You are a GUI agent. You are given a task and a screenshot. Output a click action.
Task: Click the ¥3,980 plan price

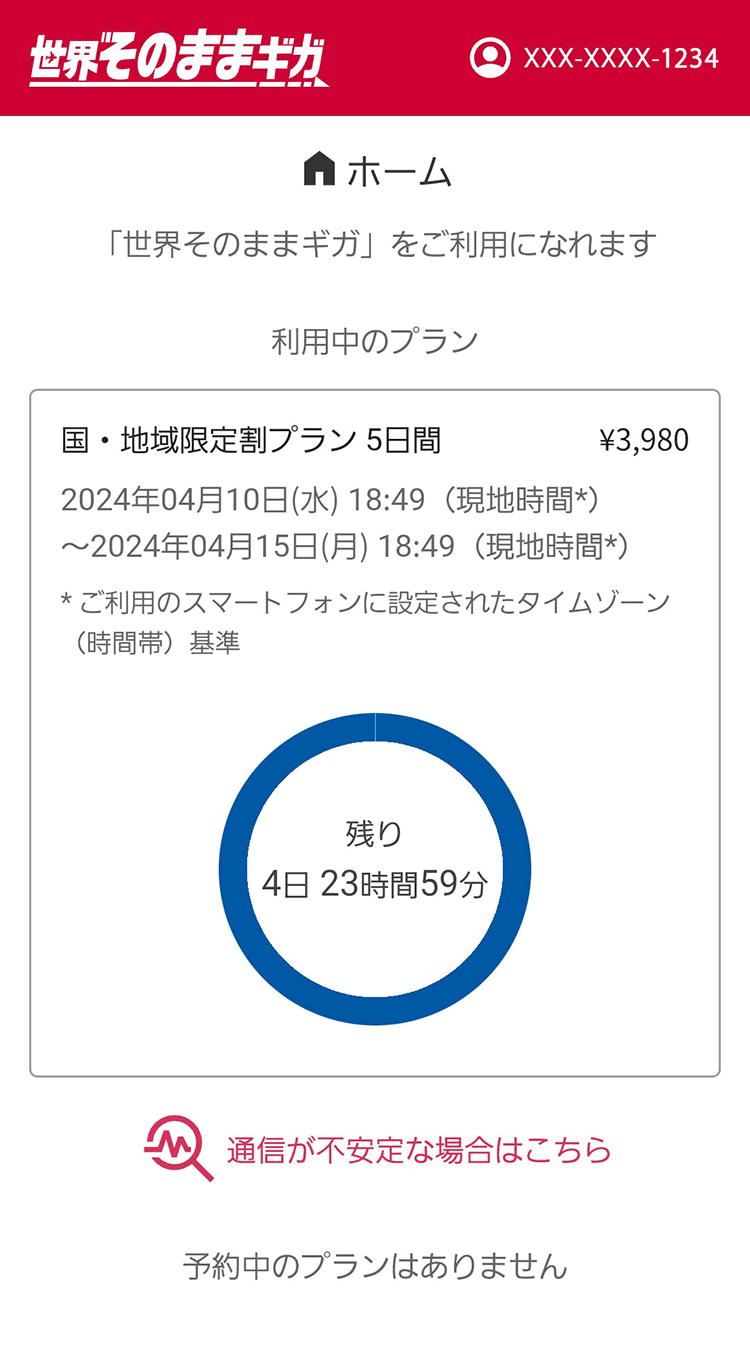(644, 440)
